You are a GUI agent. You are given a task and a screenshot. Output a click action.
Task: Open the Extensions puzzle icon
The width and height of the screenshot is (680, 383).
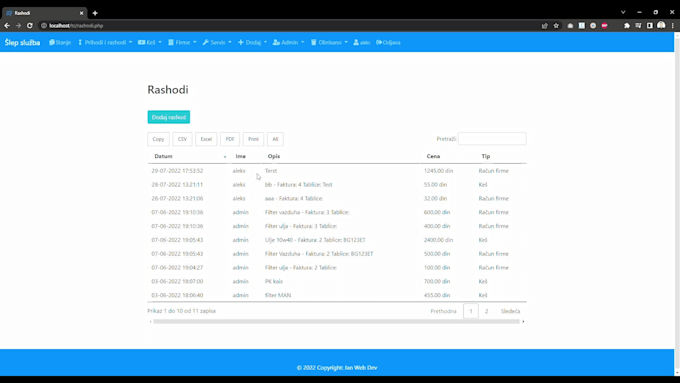(x=627, y=26)
